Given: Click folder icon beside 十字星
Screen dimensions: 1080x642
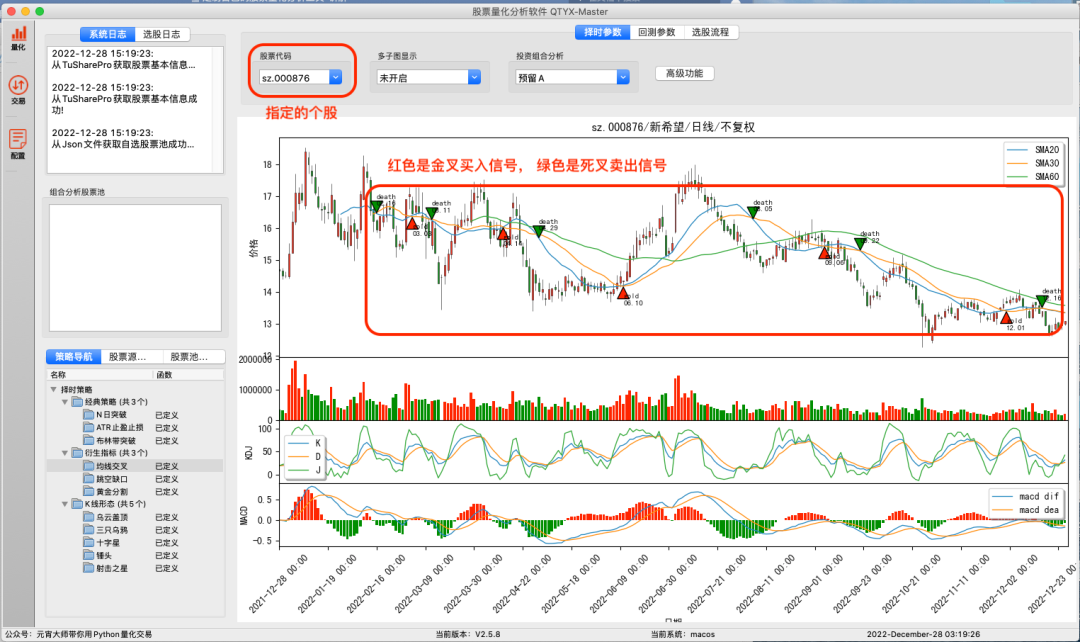Looking at the screenshot, I should [88, 543].
